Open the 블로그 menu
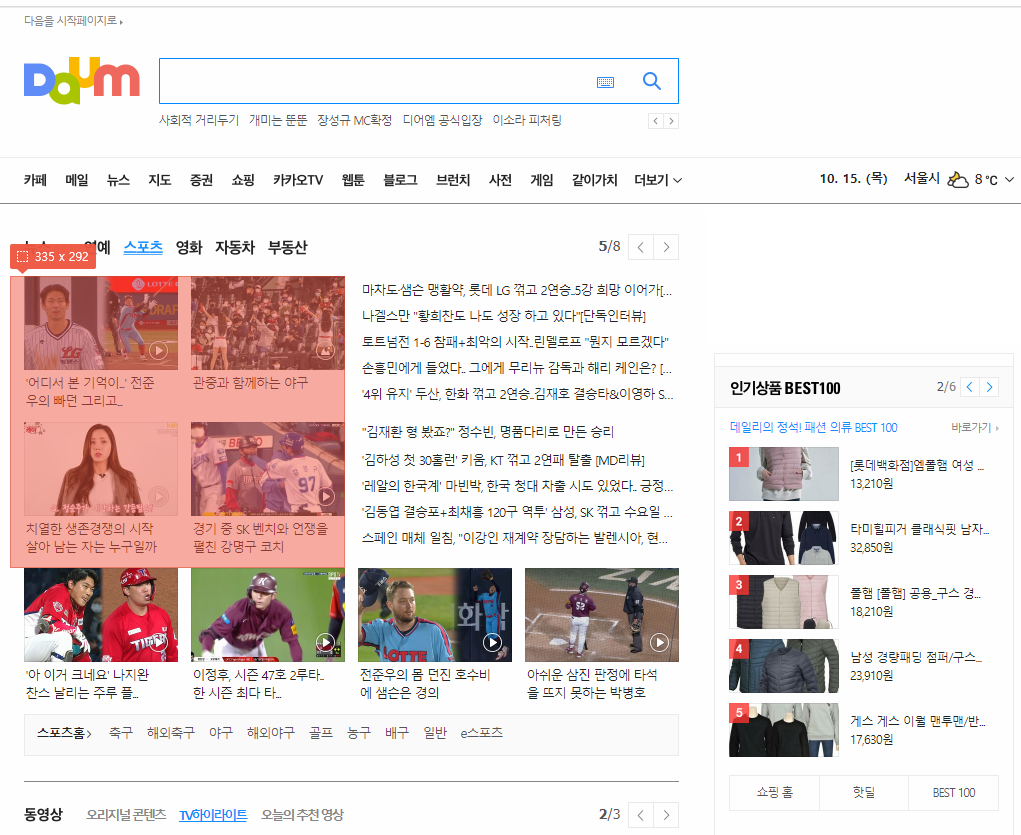This screenshot has width=1021, height=835. point(400,180)
